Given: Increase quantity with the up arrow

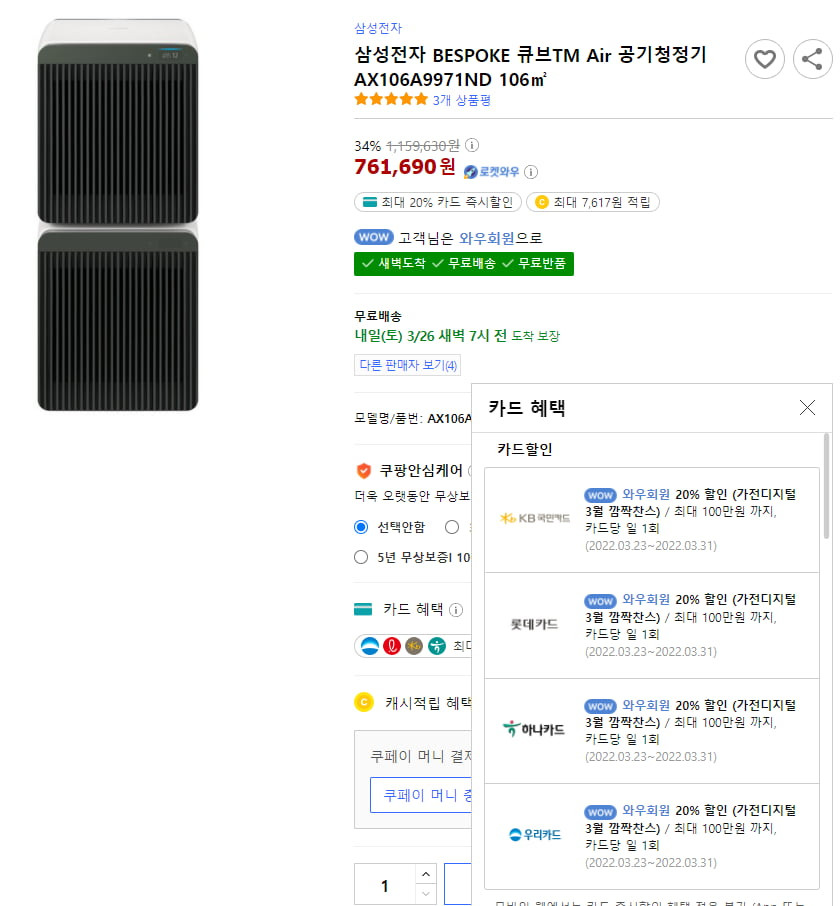Looking at the screenshot, I should coord(426,874).
